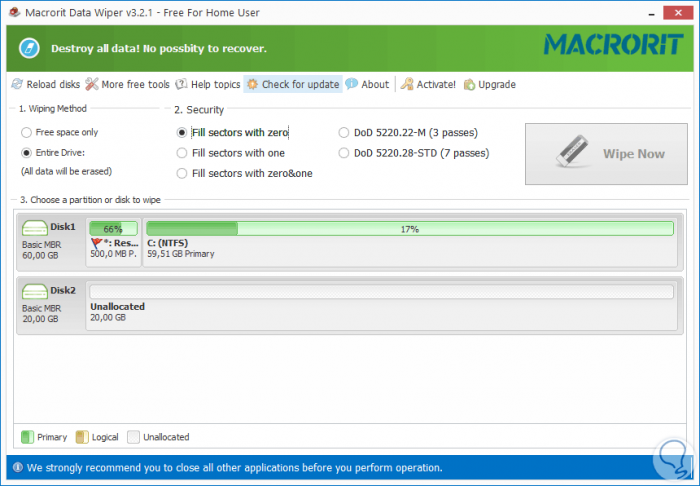Click the Primary green legend swatch
The height and width of the screenshot is (486, 700).
27,437
